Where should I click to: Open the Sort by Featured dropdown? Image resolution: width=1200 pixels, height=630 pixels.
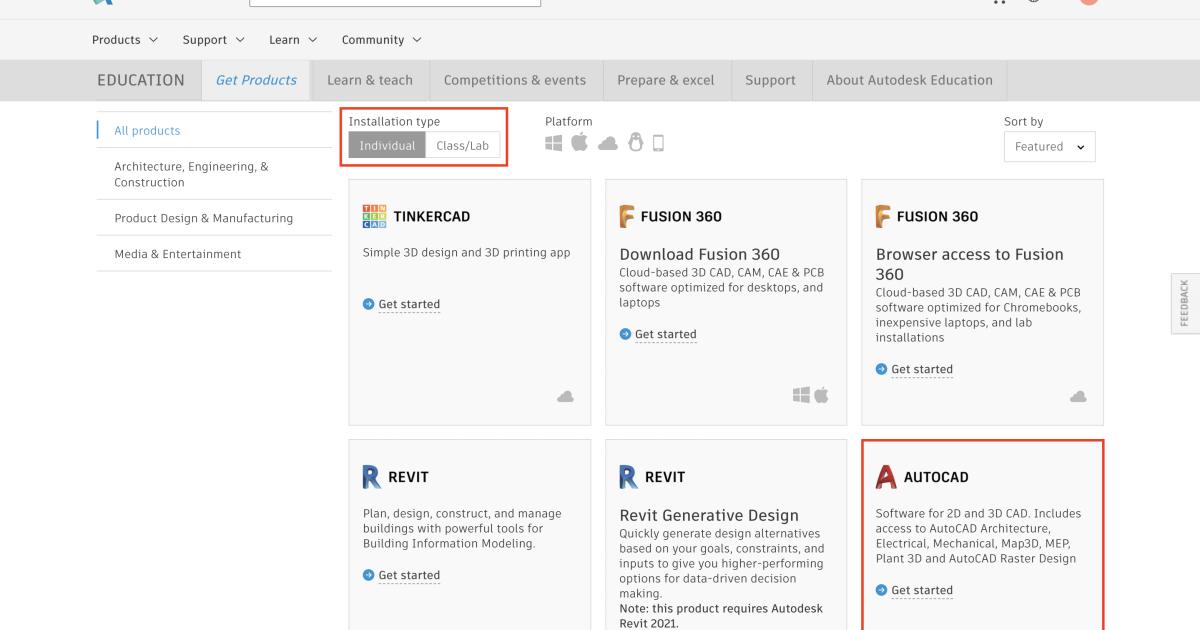(1049, 146)
